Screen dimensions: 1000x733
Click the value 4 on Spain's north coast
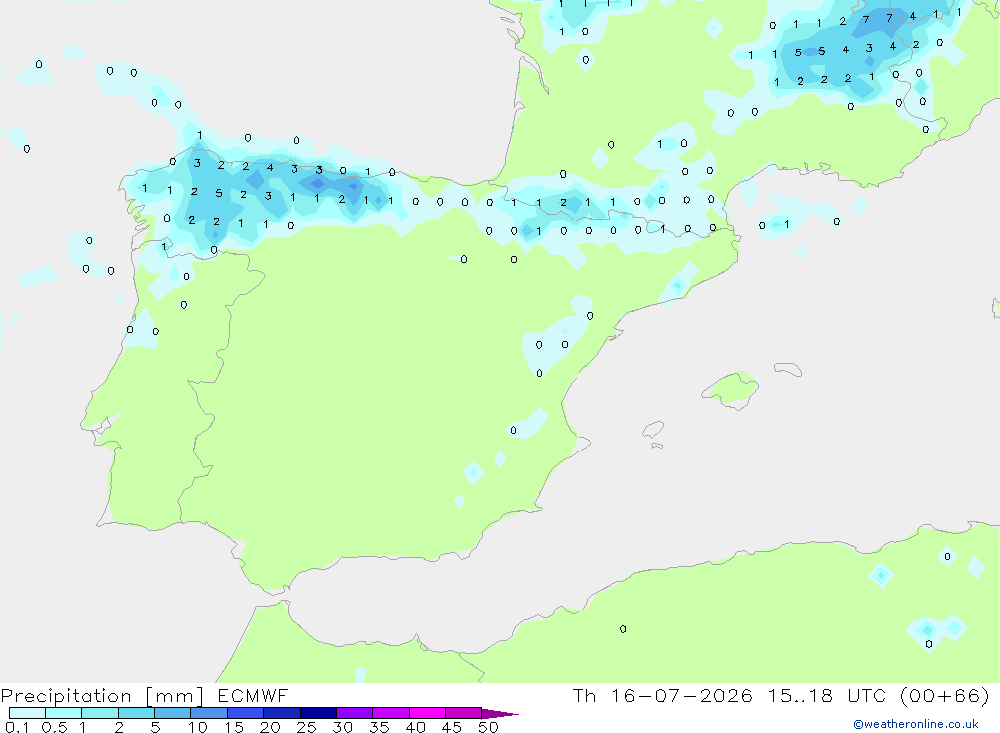pos(270,167)
